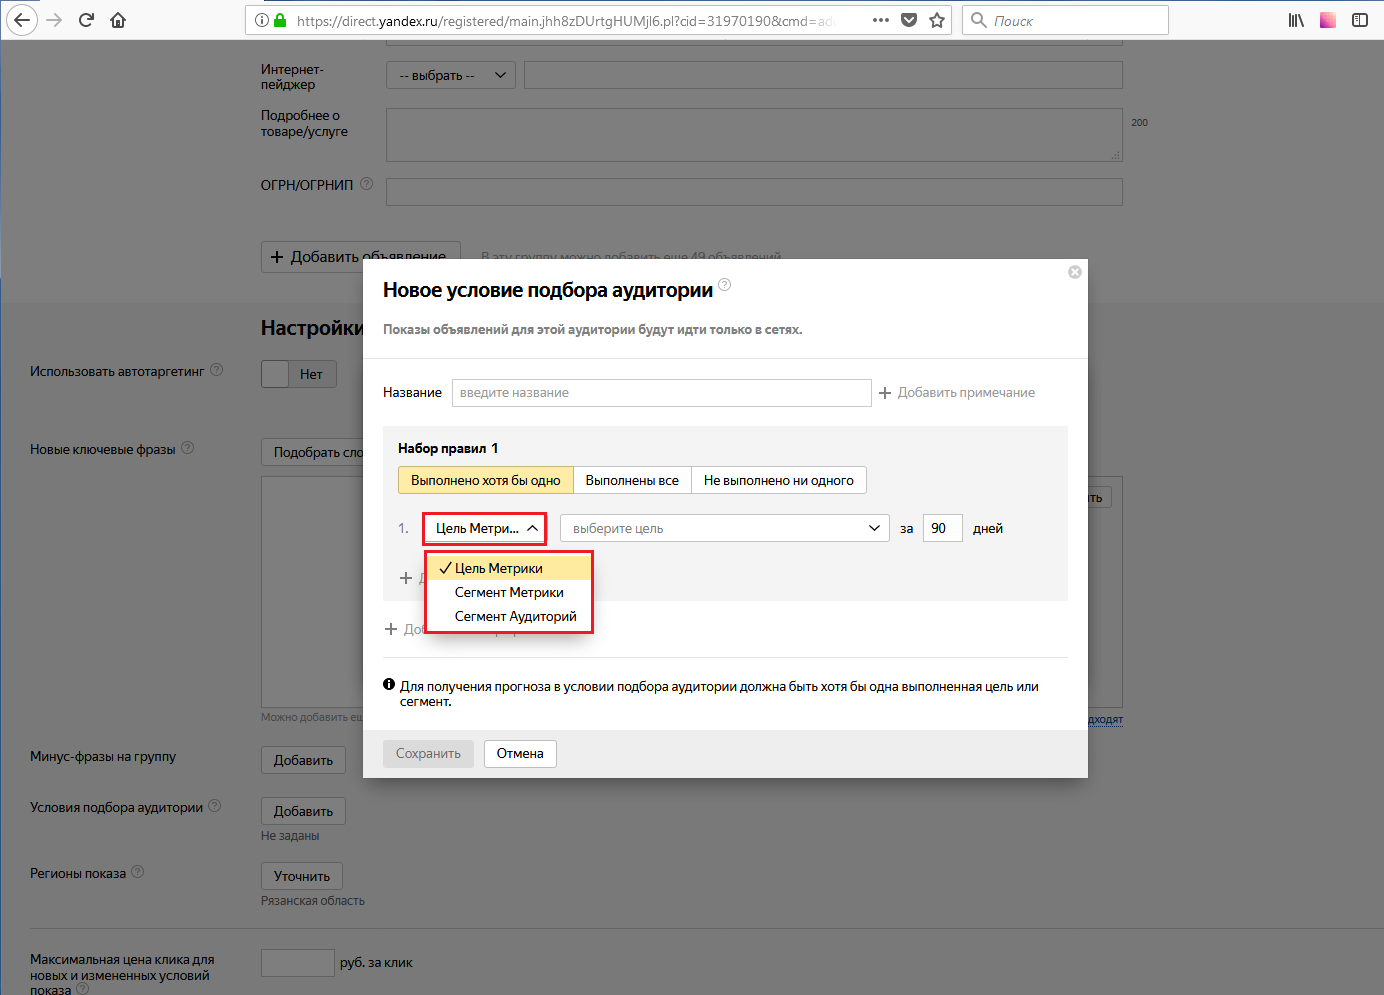Screen dimensions: 1384x995
Task: Click the 'Подробнее о товаре/услуге' text area
Action: click(754, 135)
